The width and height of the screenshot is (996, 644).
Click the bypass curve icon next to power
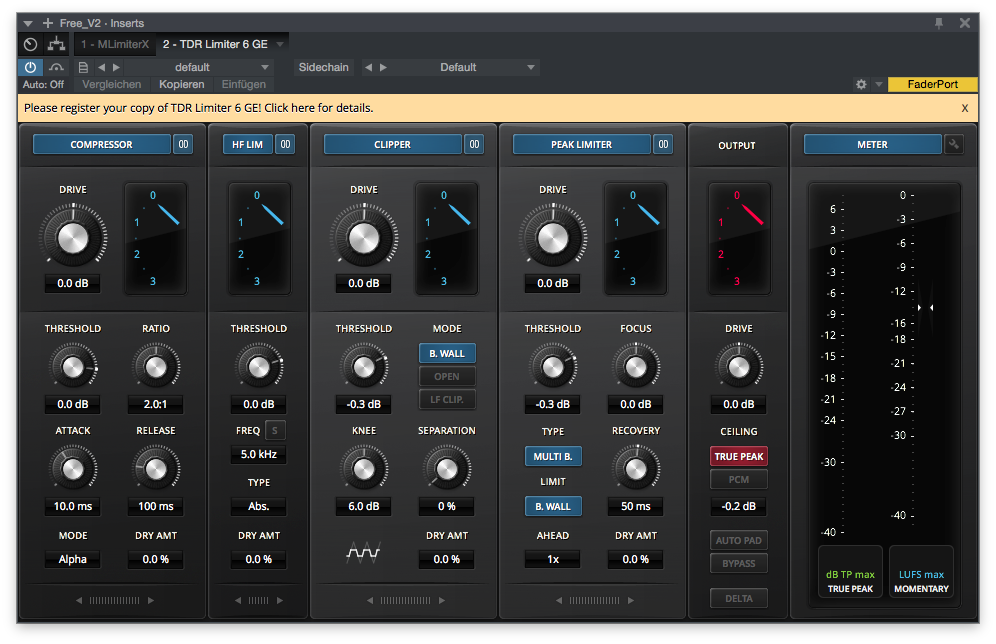pyautogui.click(x=56, y=67)
